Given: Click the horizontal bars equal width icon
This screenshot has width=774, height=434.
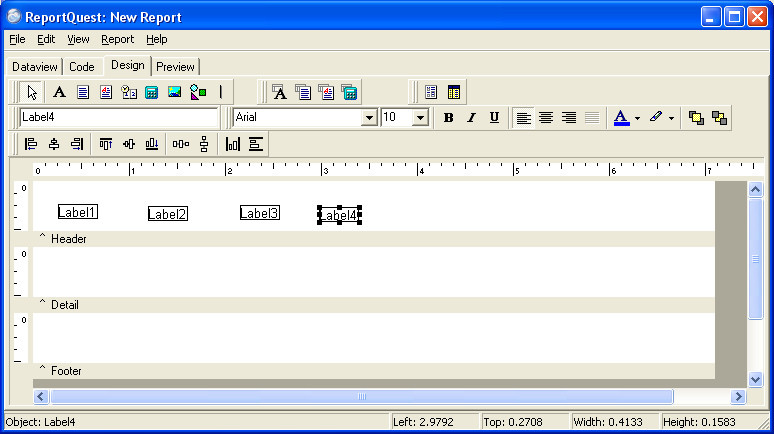Looking at the screenshot, I should [x=256, y=144].
